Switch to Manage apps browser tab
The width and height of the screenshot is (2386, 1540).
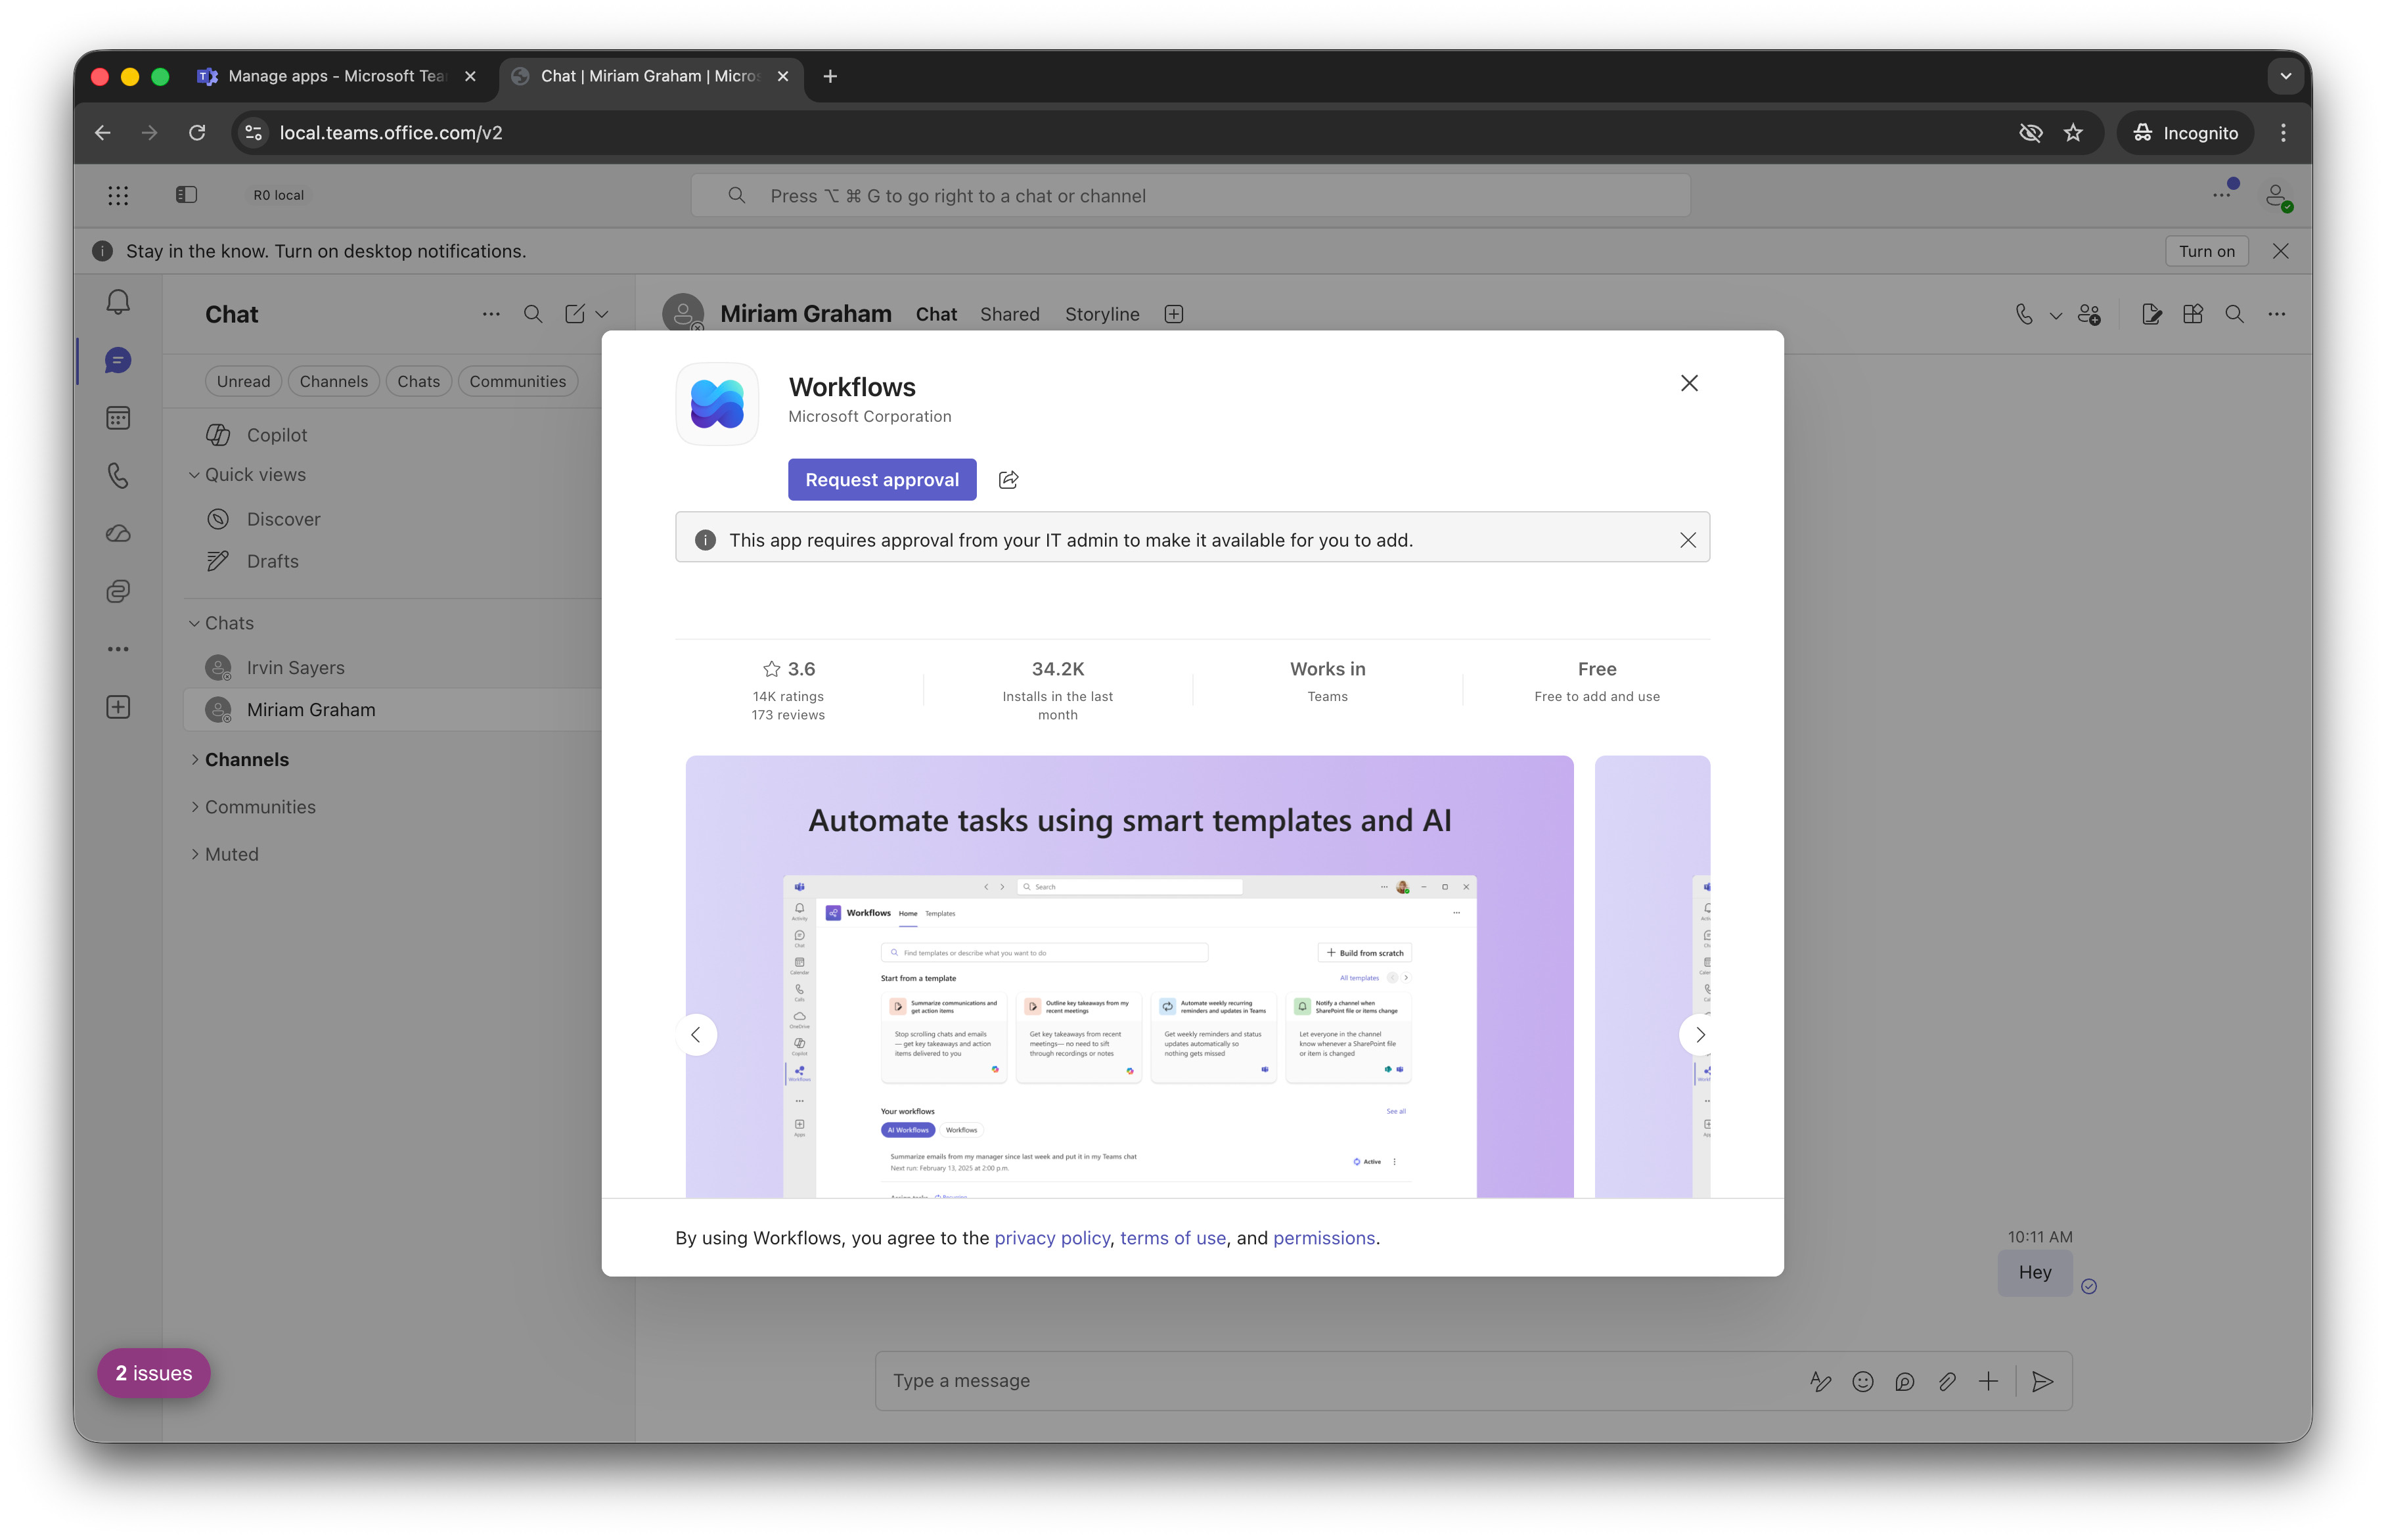pyautogui.click(x=337, y=76)
